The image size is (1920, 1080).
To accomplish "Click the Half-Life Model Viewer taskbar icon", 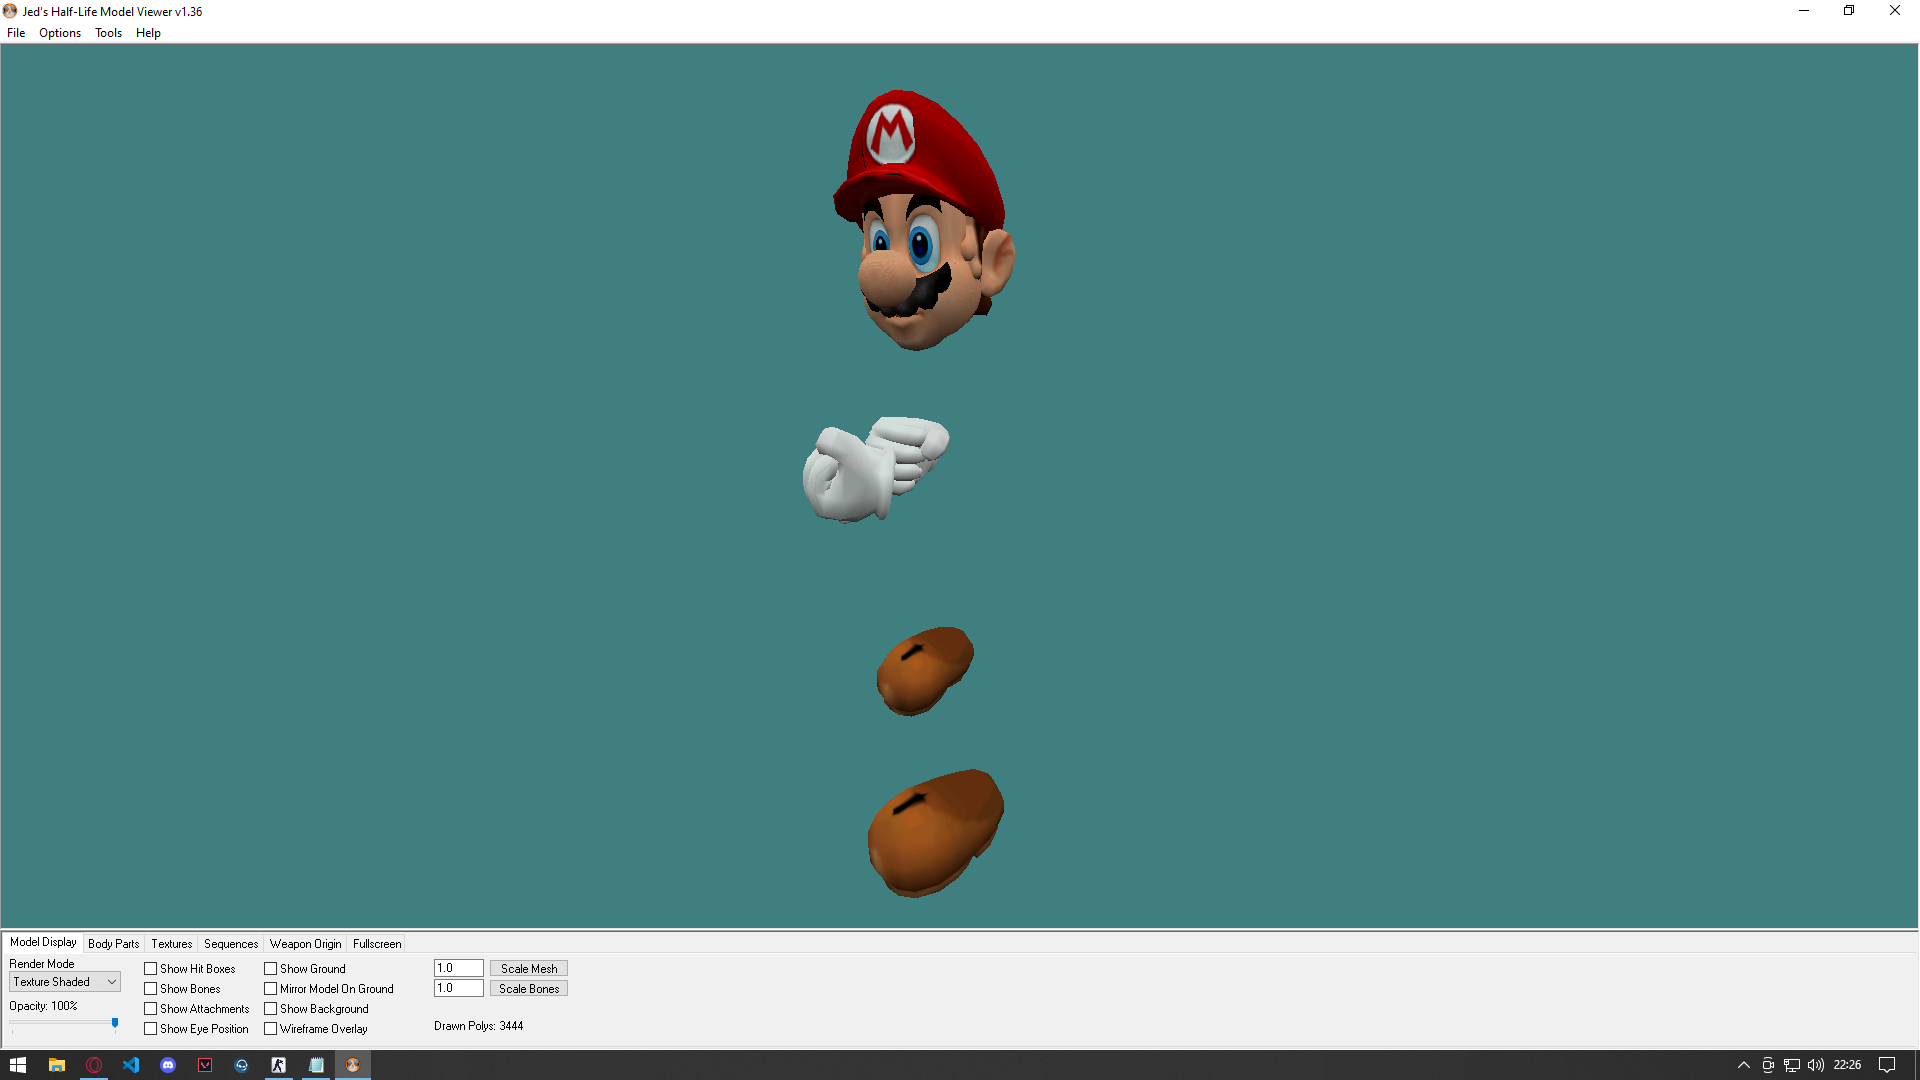I will click(x=353, y=1065).
